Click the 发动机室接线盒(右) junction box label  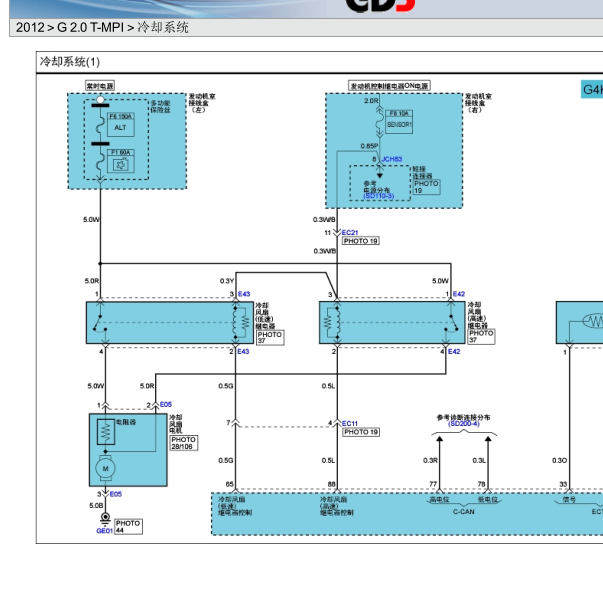(x=478, y=103)
